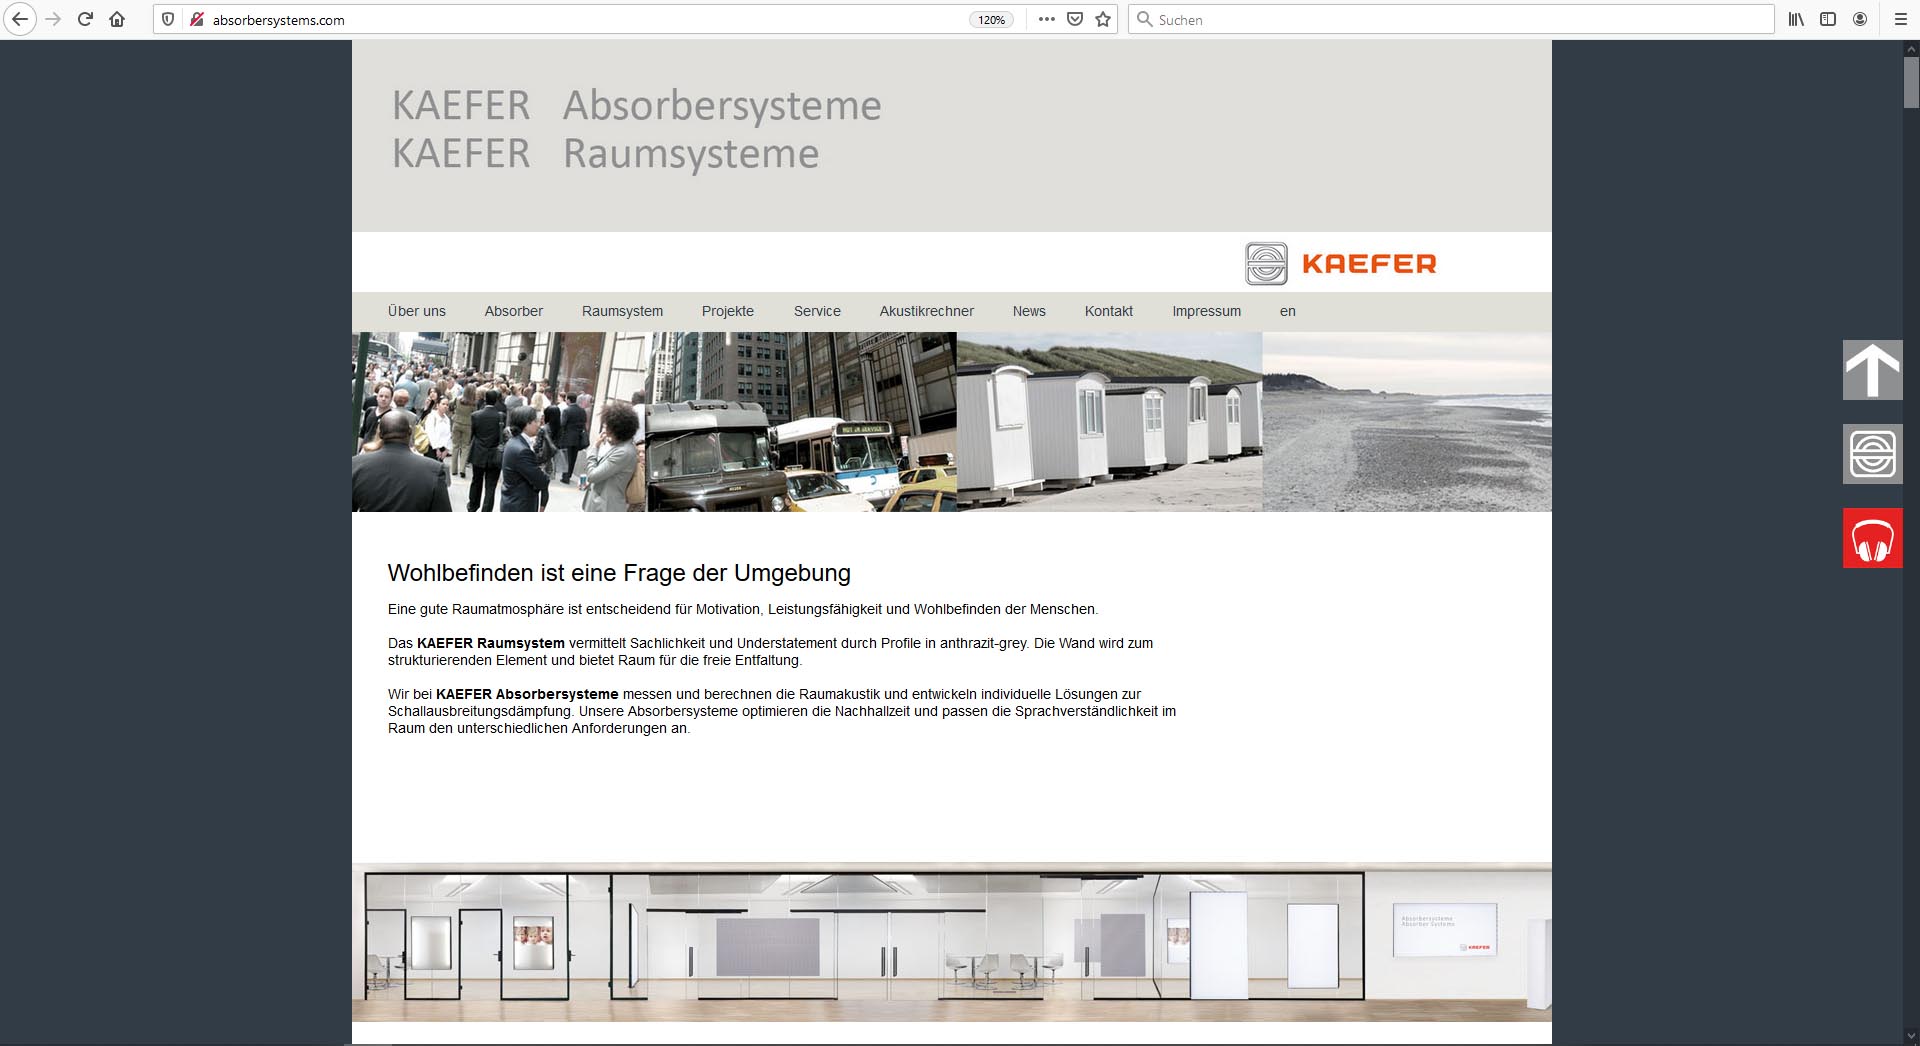Click the scroll-to-top arrow icon

(x=1872, y=370)
